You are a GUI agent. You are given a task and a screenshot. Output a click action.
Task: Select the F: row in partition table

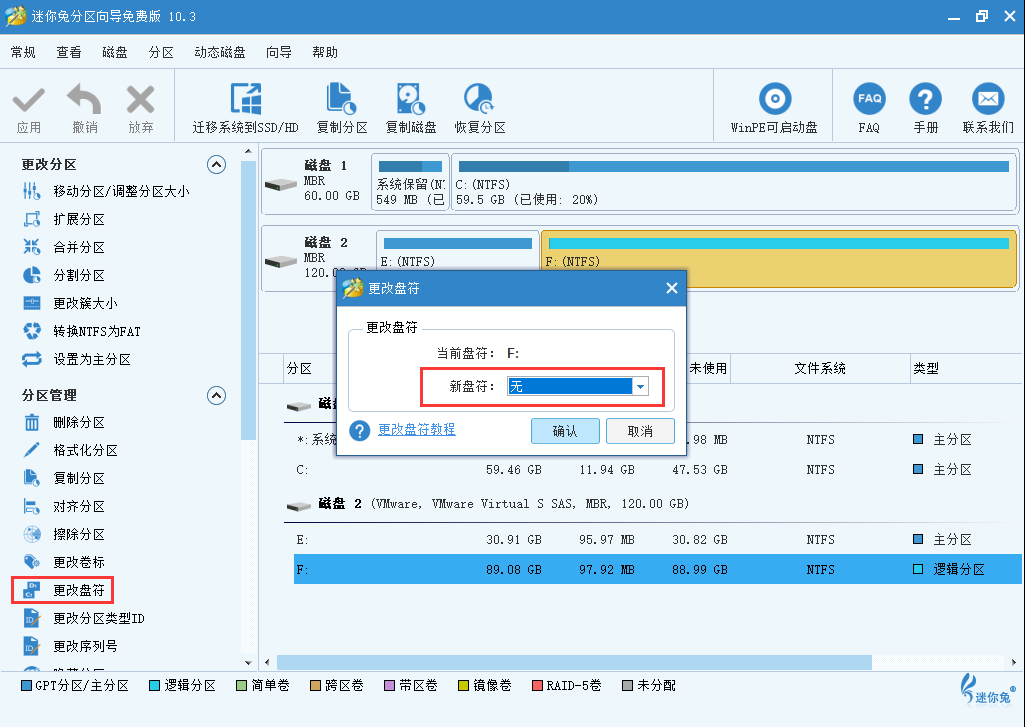[658, 569]
